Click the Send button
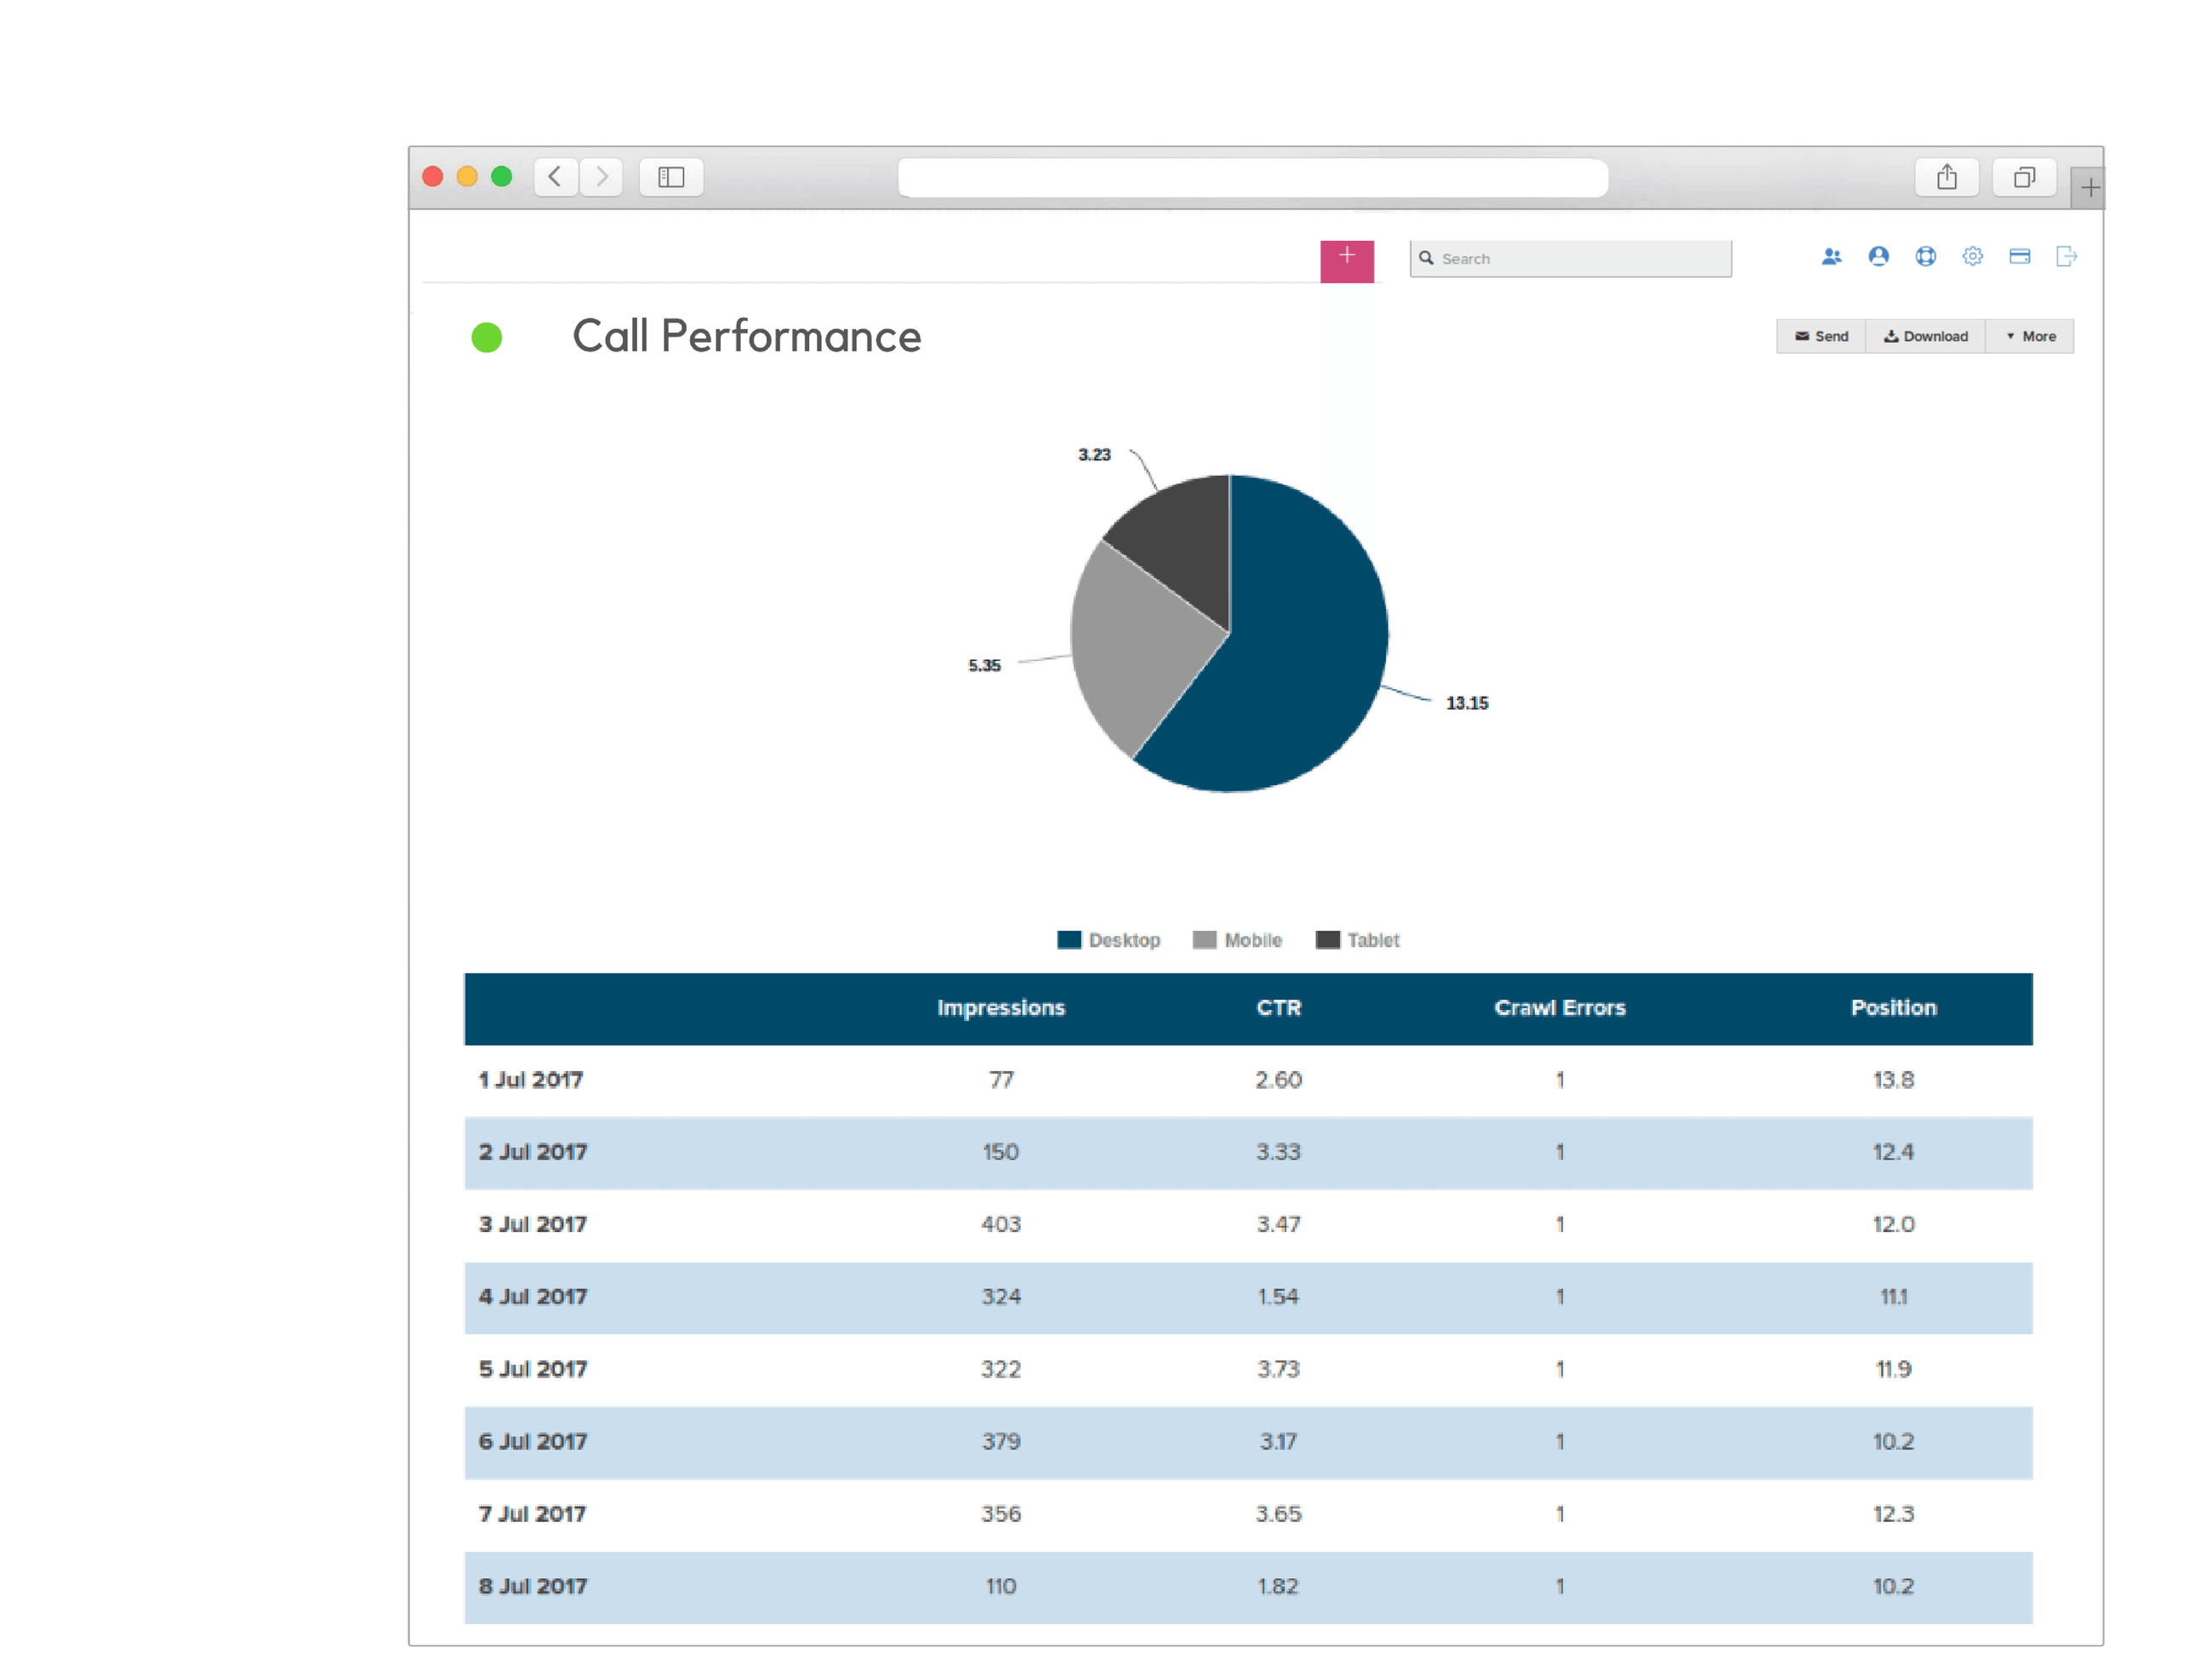 click(1821, 336)
